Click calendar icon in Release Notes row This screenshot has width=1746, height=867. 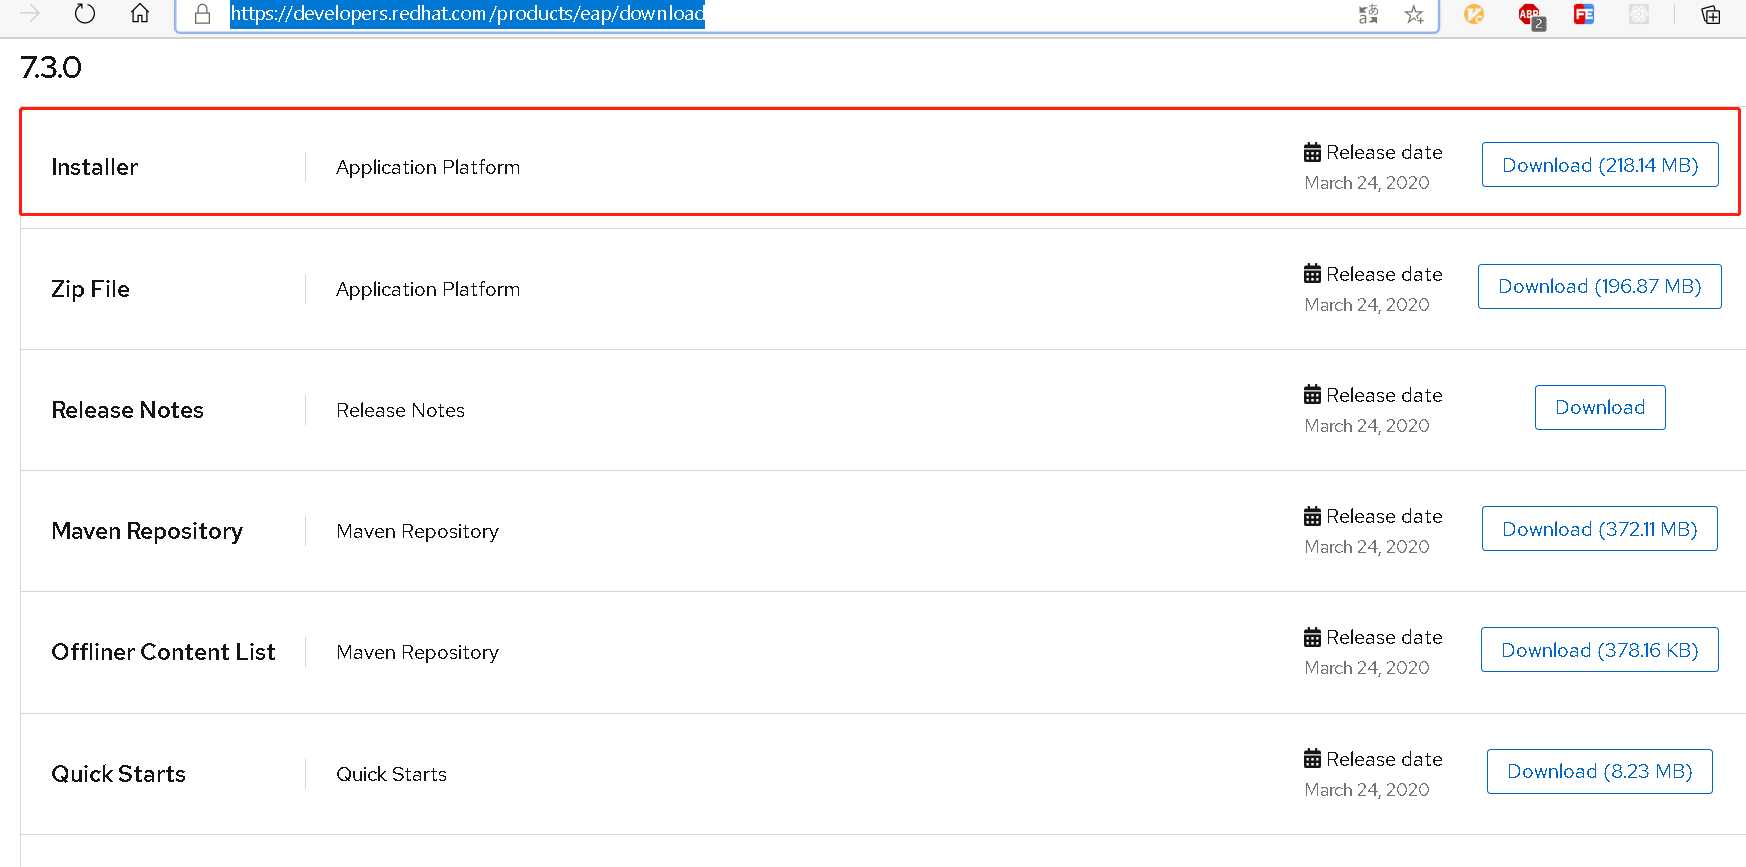(x=1313, y=394)
